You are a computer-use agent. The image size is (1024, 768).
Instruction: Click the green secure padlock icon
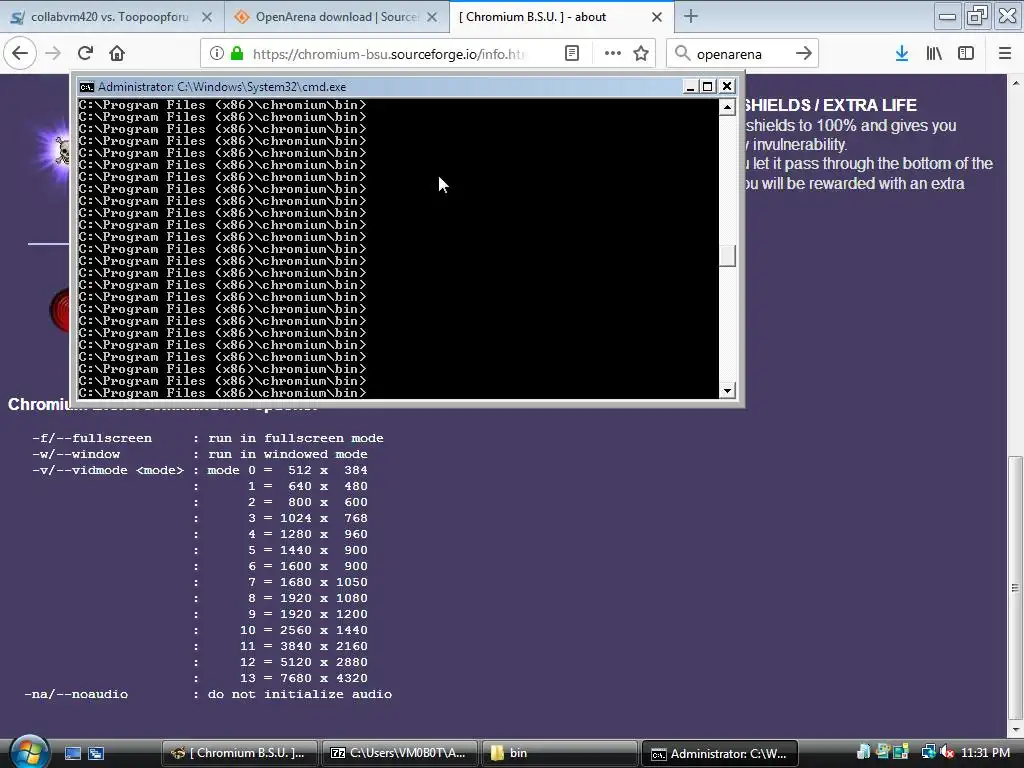[237, 54]
